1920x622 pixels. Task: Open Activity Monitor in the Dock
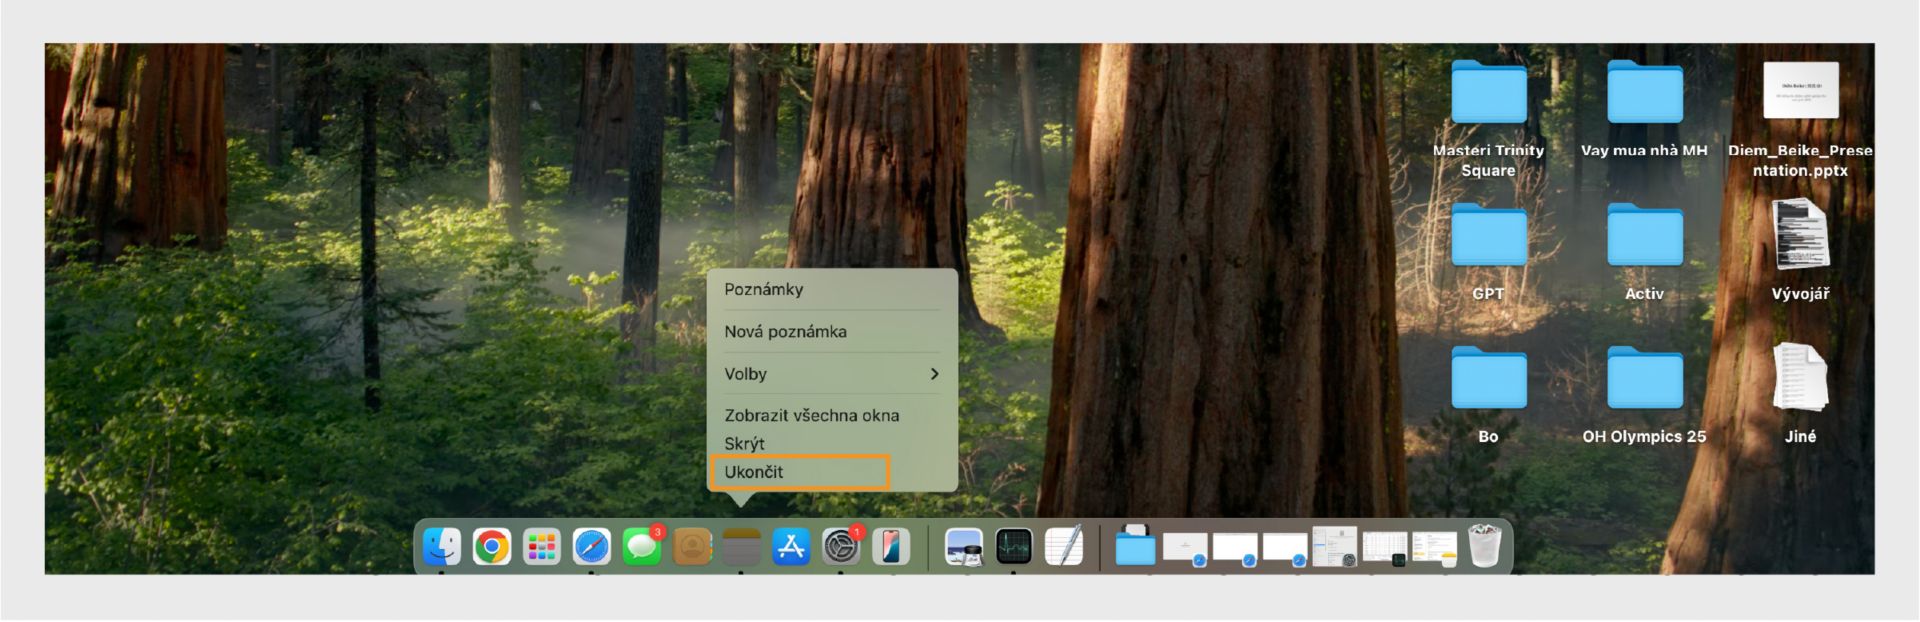point(1014,547)
